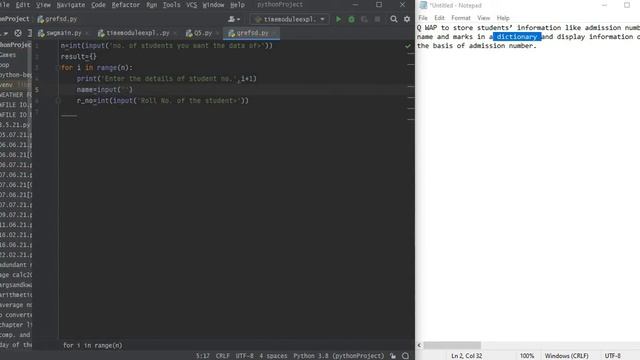Open Notepad File menu
The width and height of the screenshot is (640, 360).
423,18
